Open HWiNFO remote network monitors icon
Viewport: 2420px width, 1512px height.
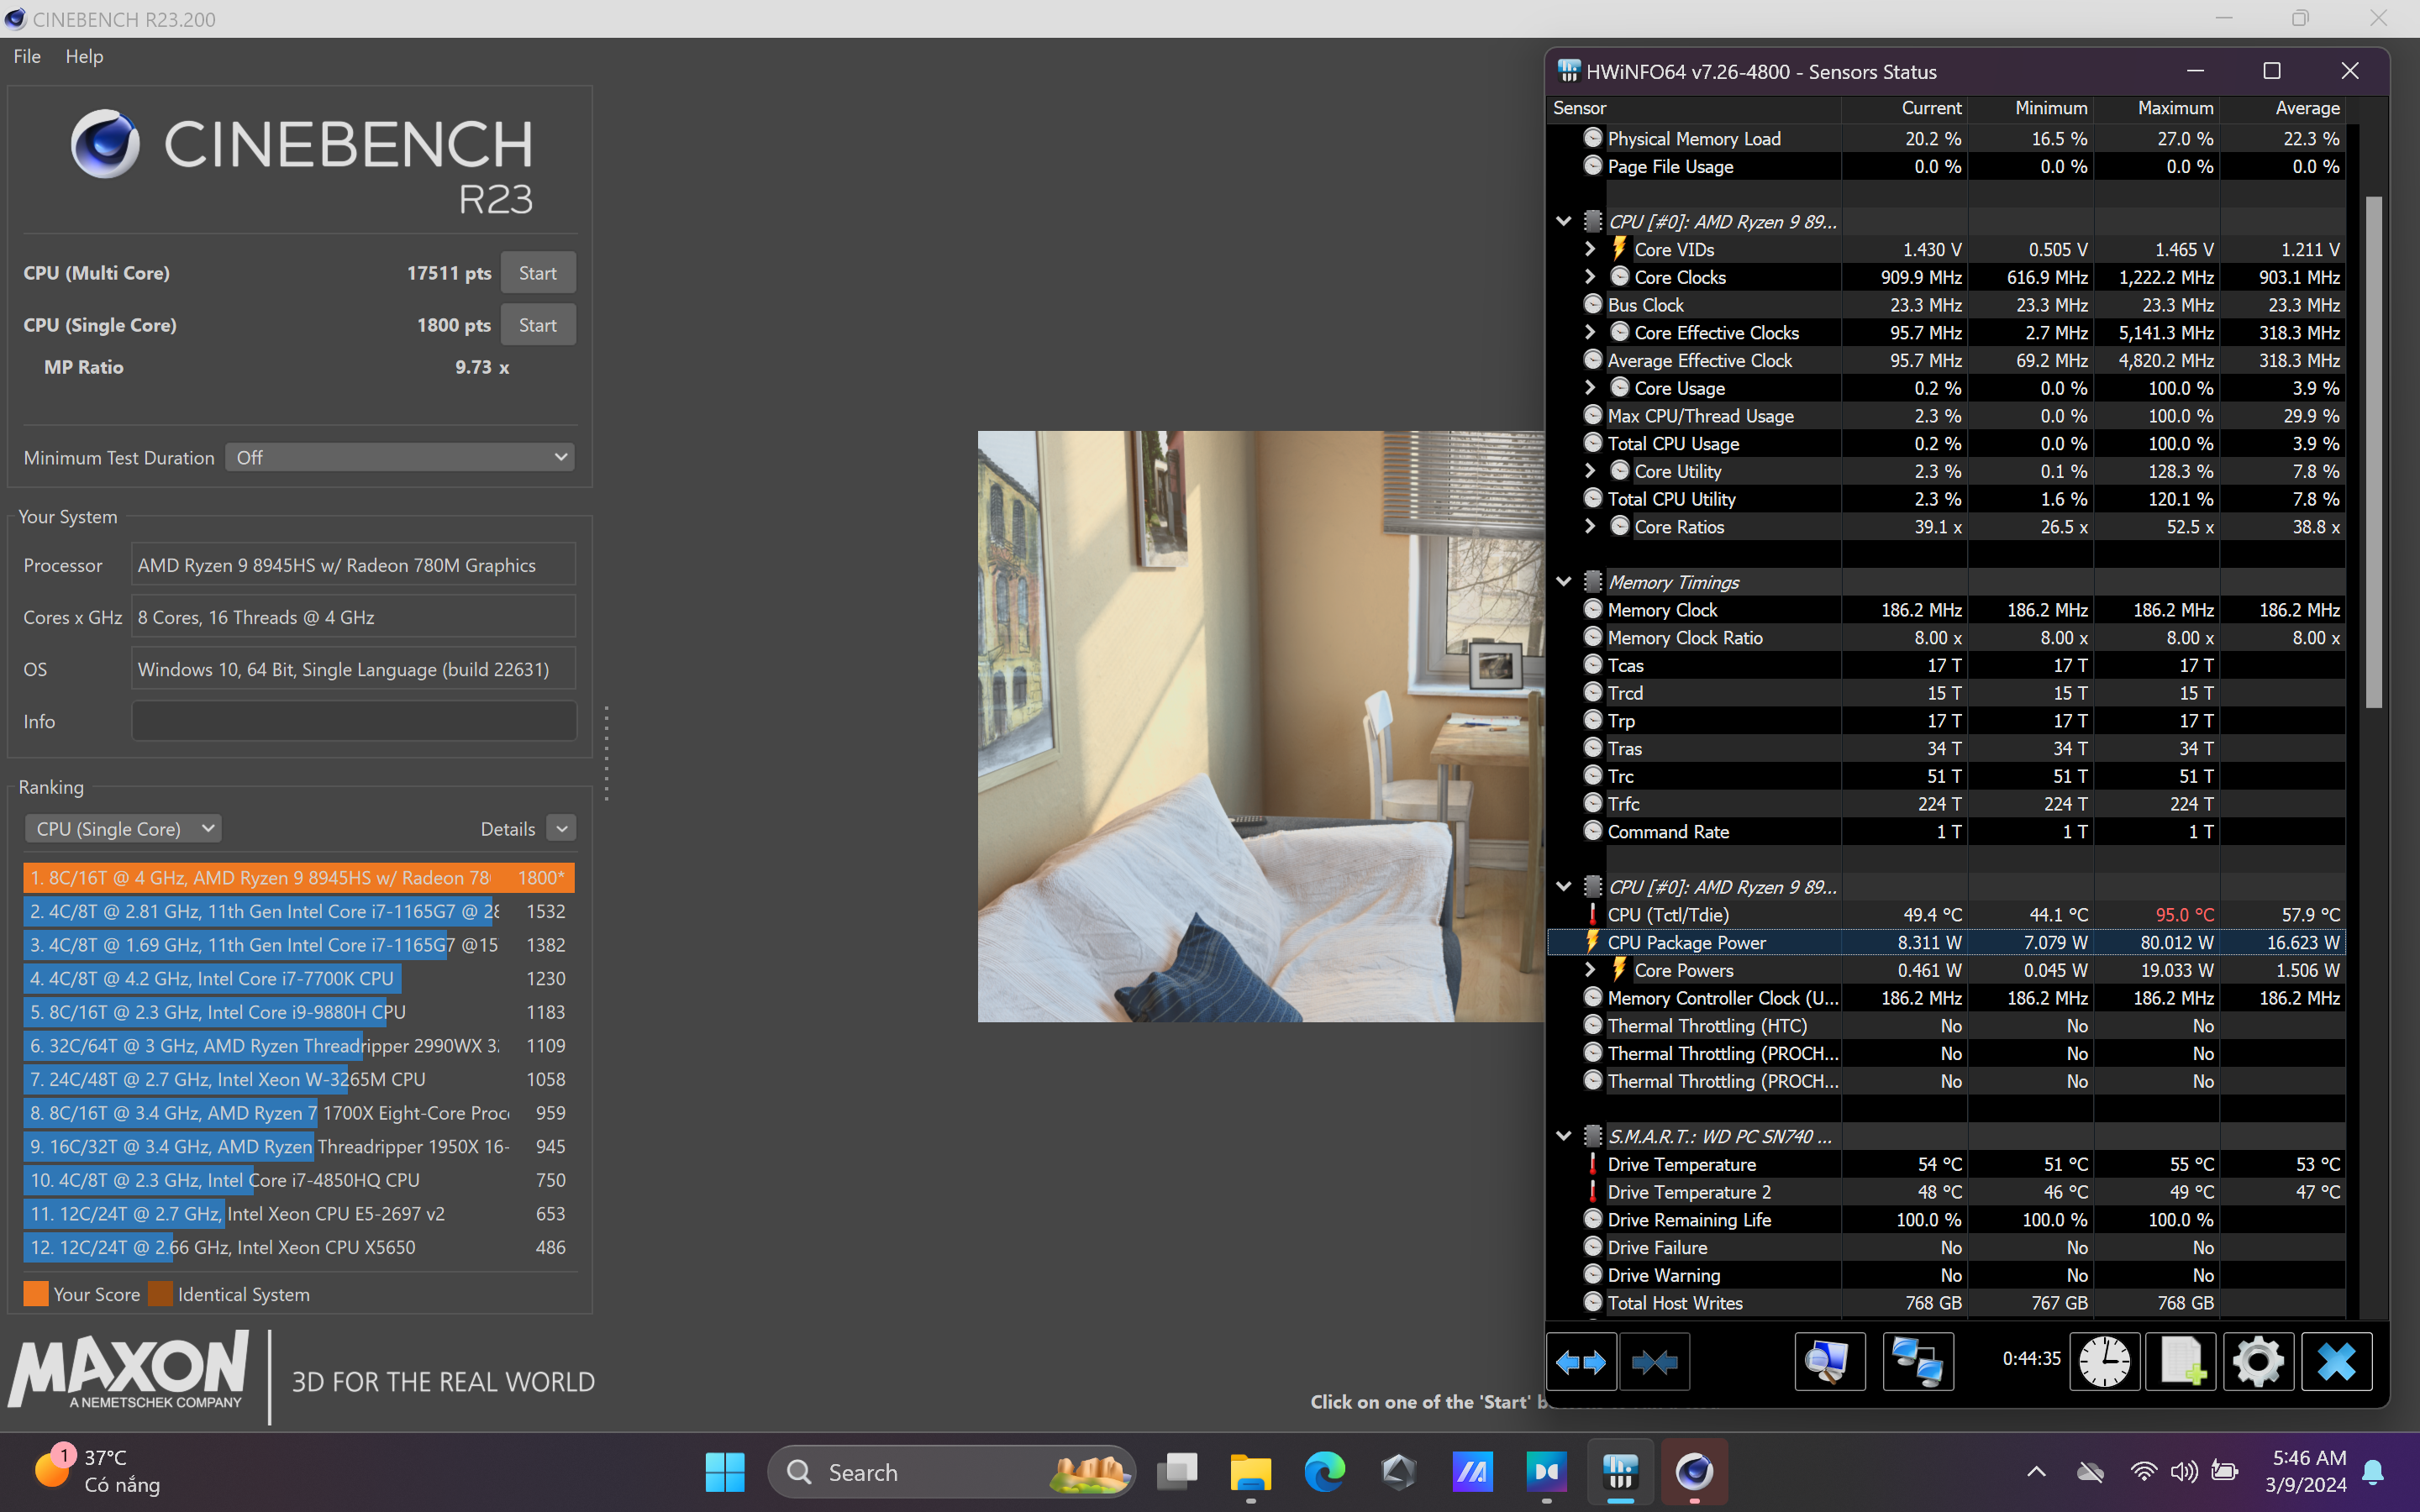1917,1361
